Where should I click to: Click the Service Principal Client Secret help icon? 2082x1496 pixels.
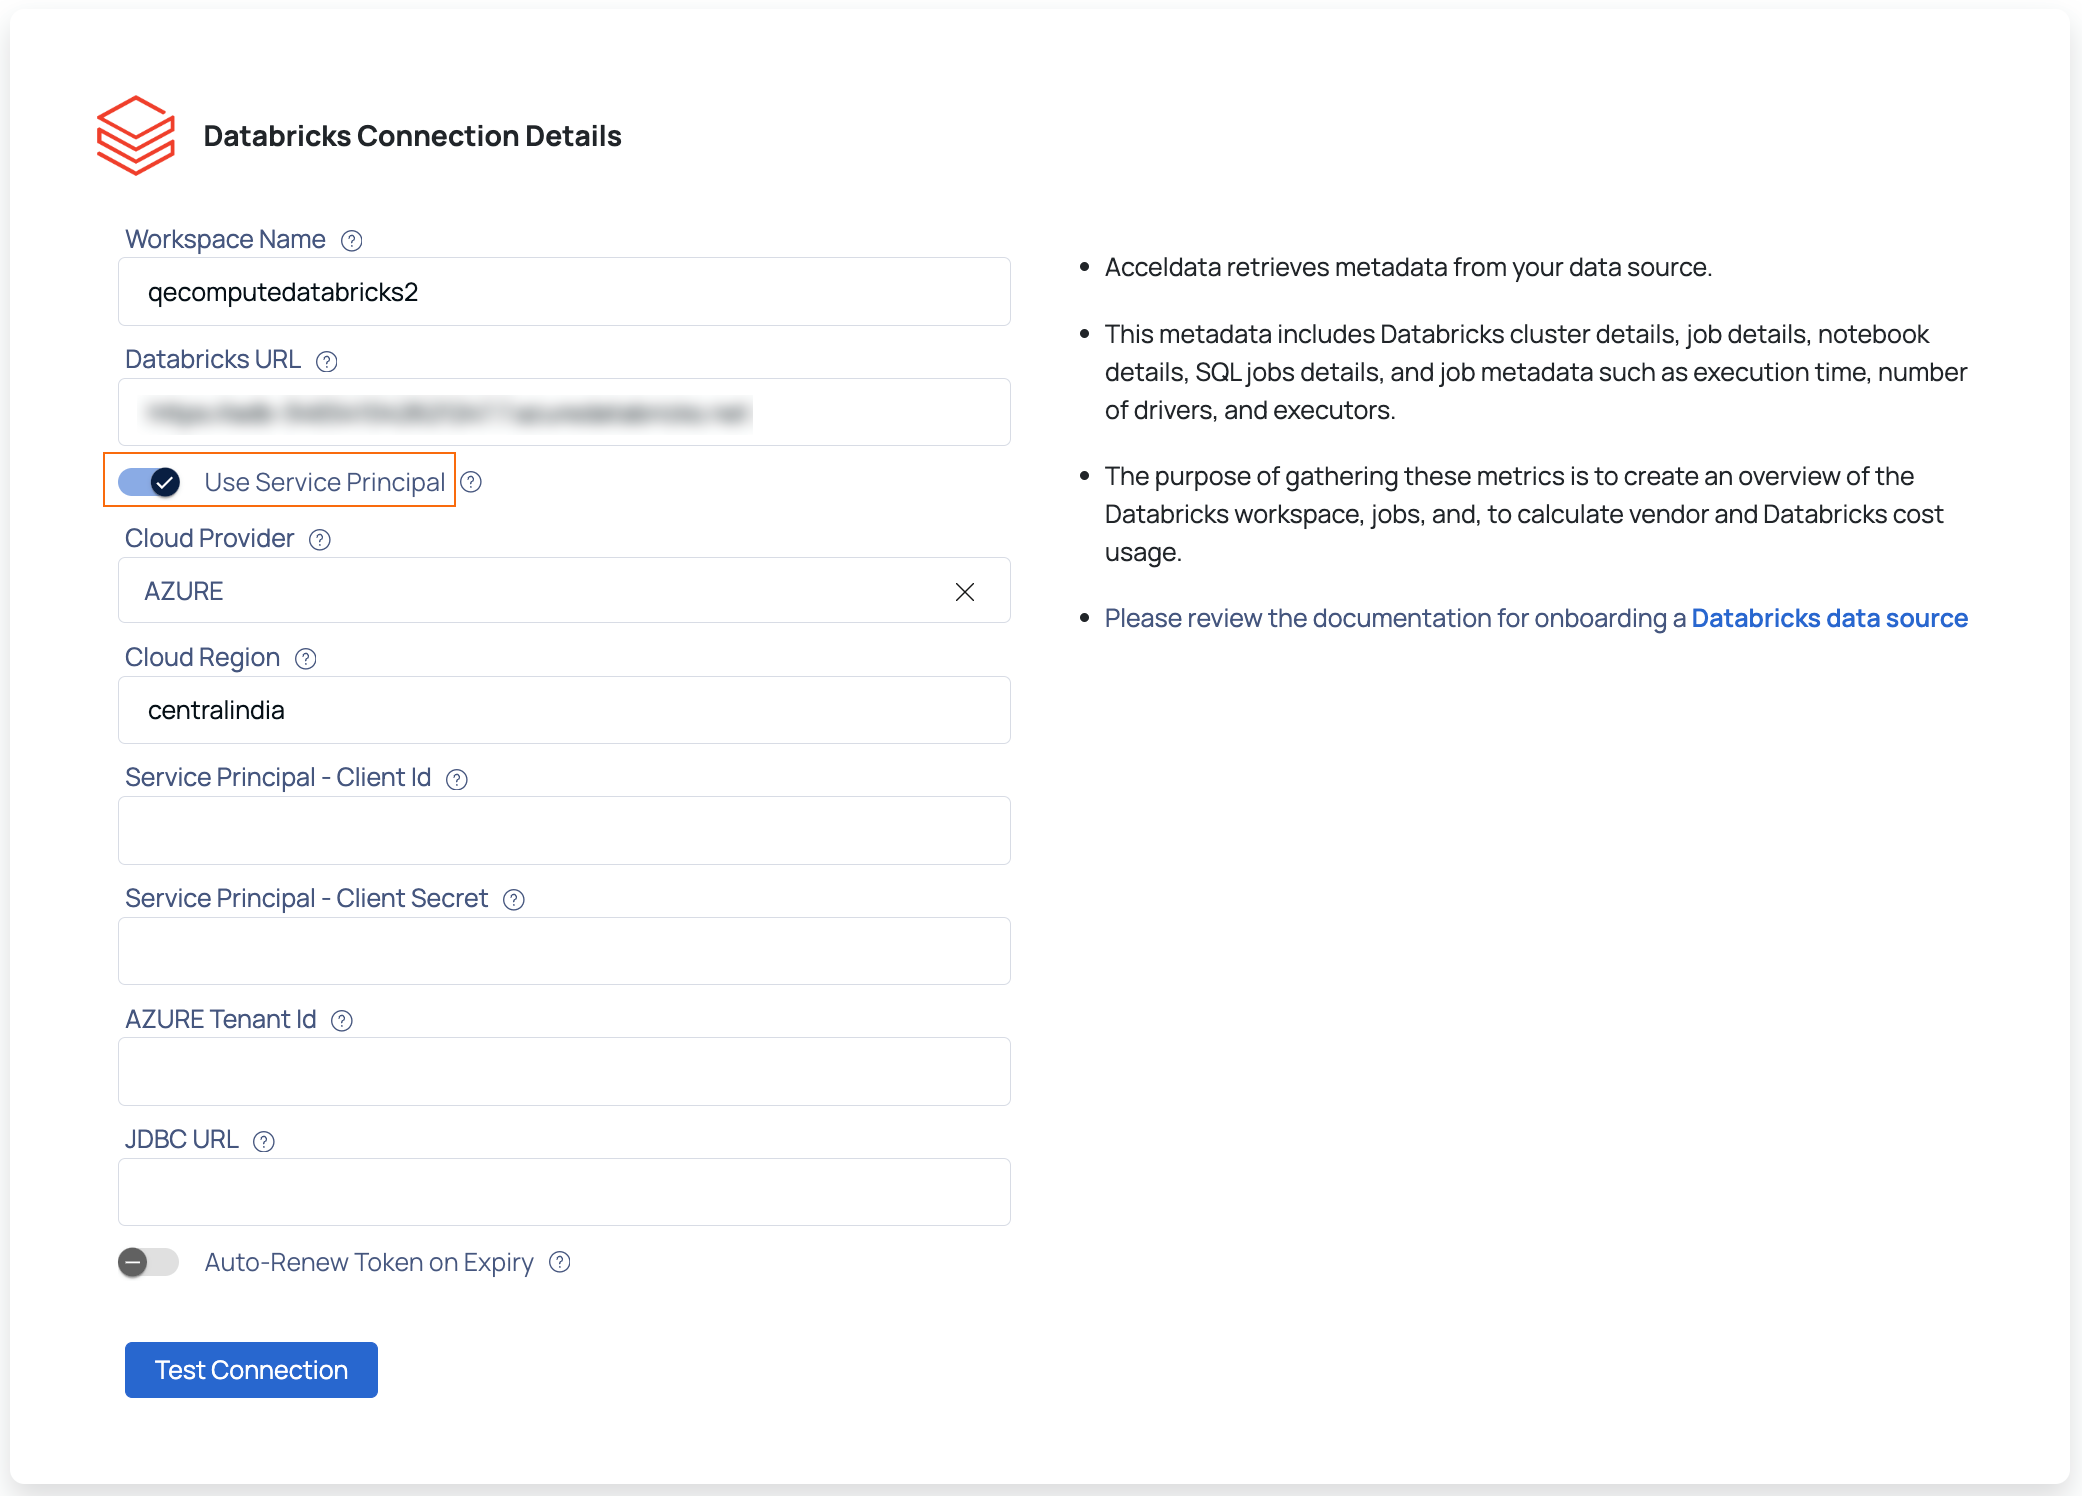[514, 900]
